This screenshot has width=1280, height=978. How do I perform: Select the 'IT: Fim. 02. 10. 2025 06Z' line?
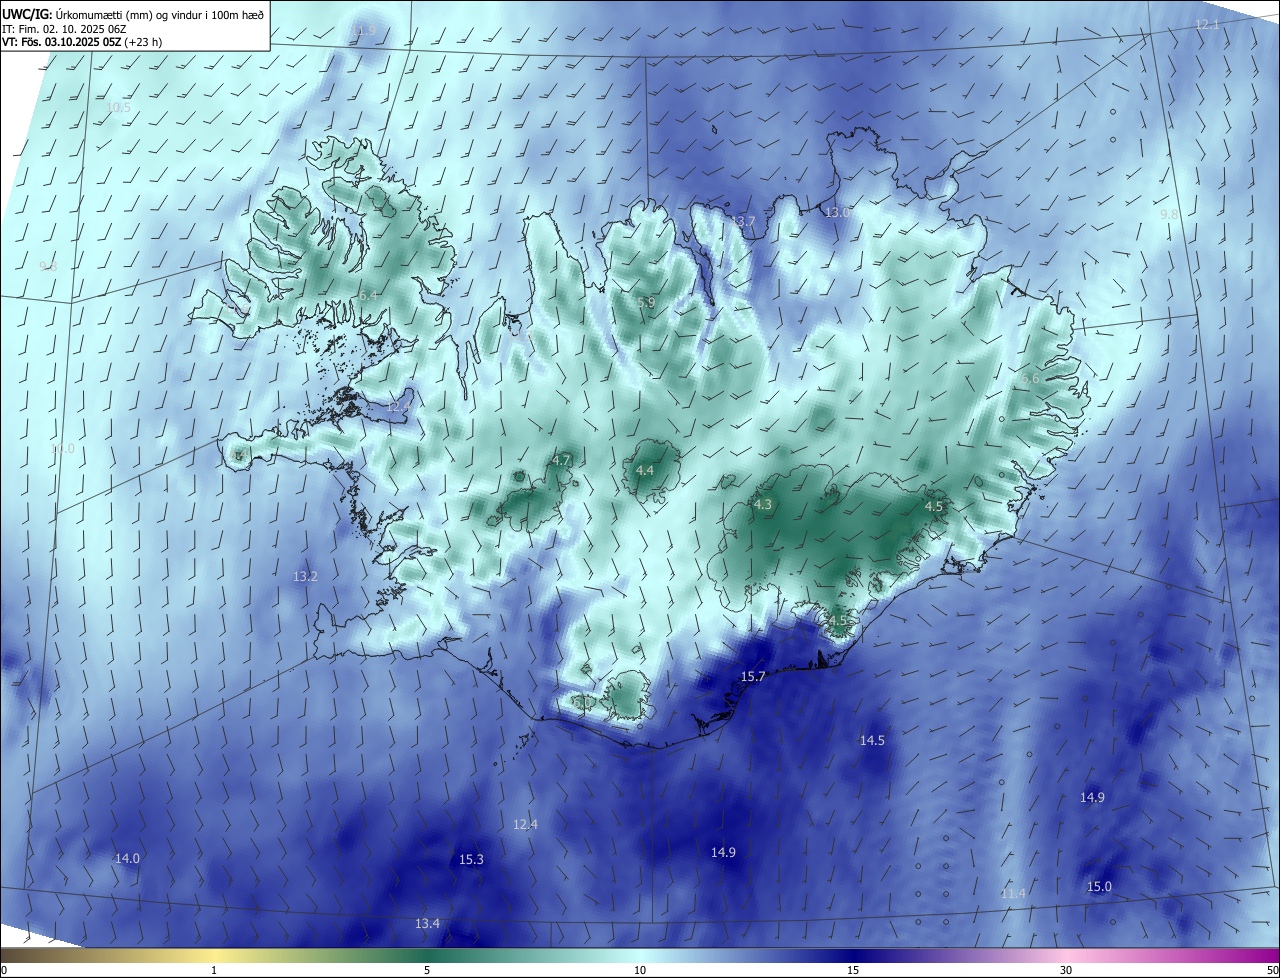(x=64, y=29)
